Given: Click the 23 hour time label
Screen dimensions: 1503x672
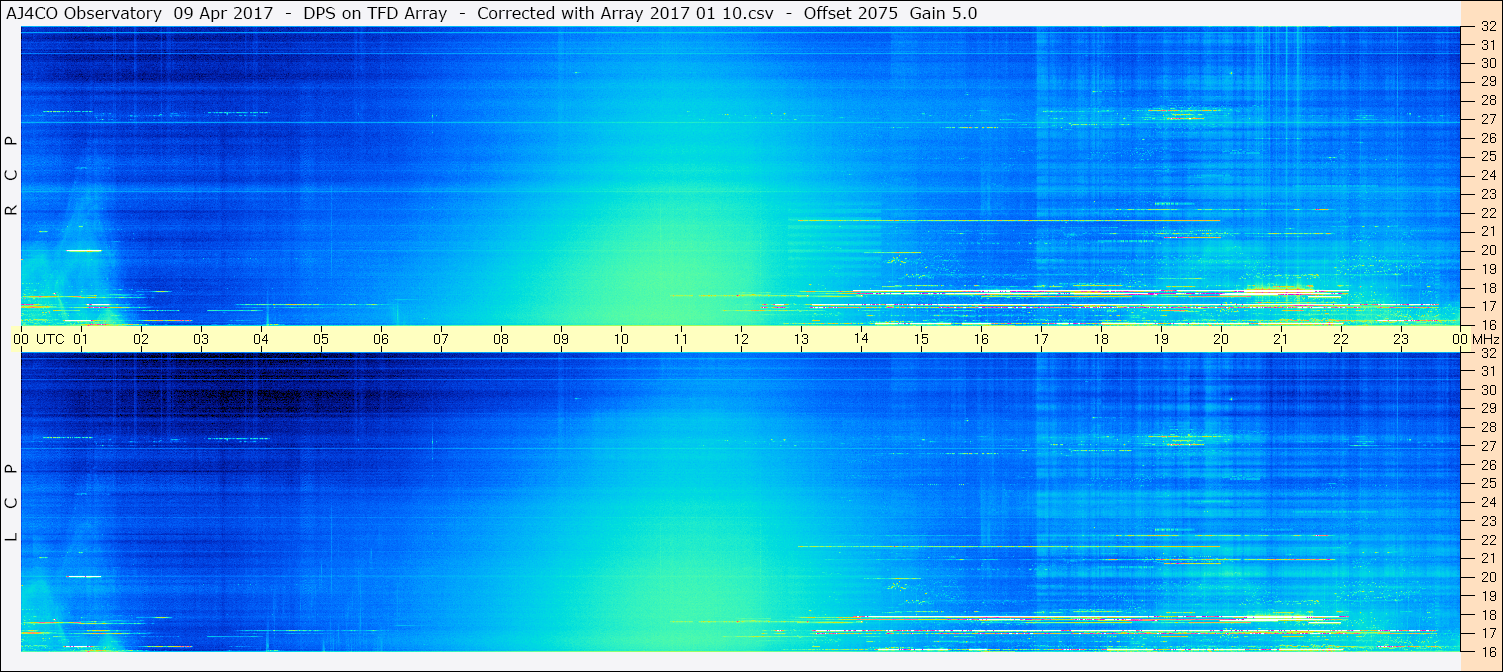Looking at the screenshot, I should (x=1401, y=339).
